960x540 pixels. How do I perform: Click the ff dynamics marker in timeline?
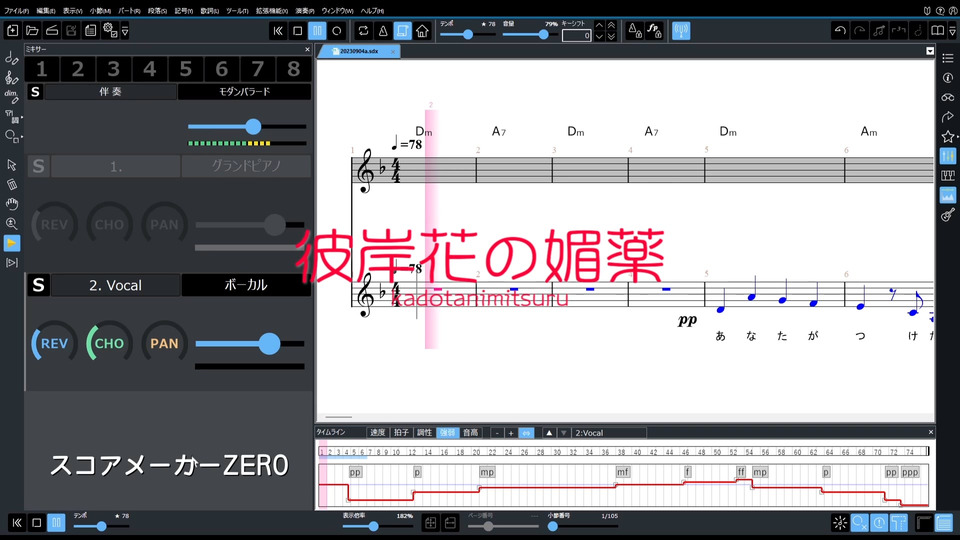741,472
